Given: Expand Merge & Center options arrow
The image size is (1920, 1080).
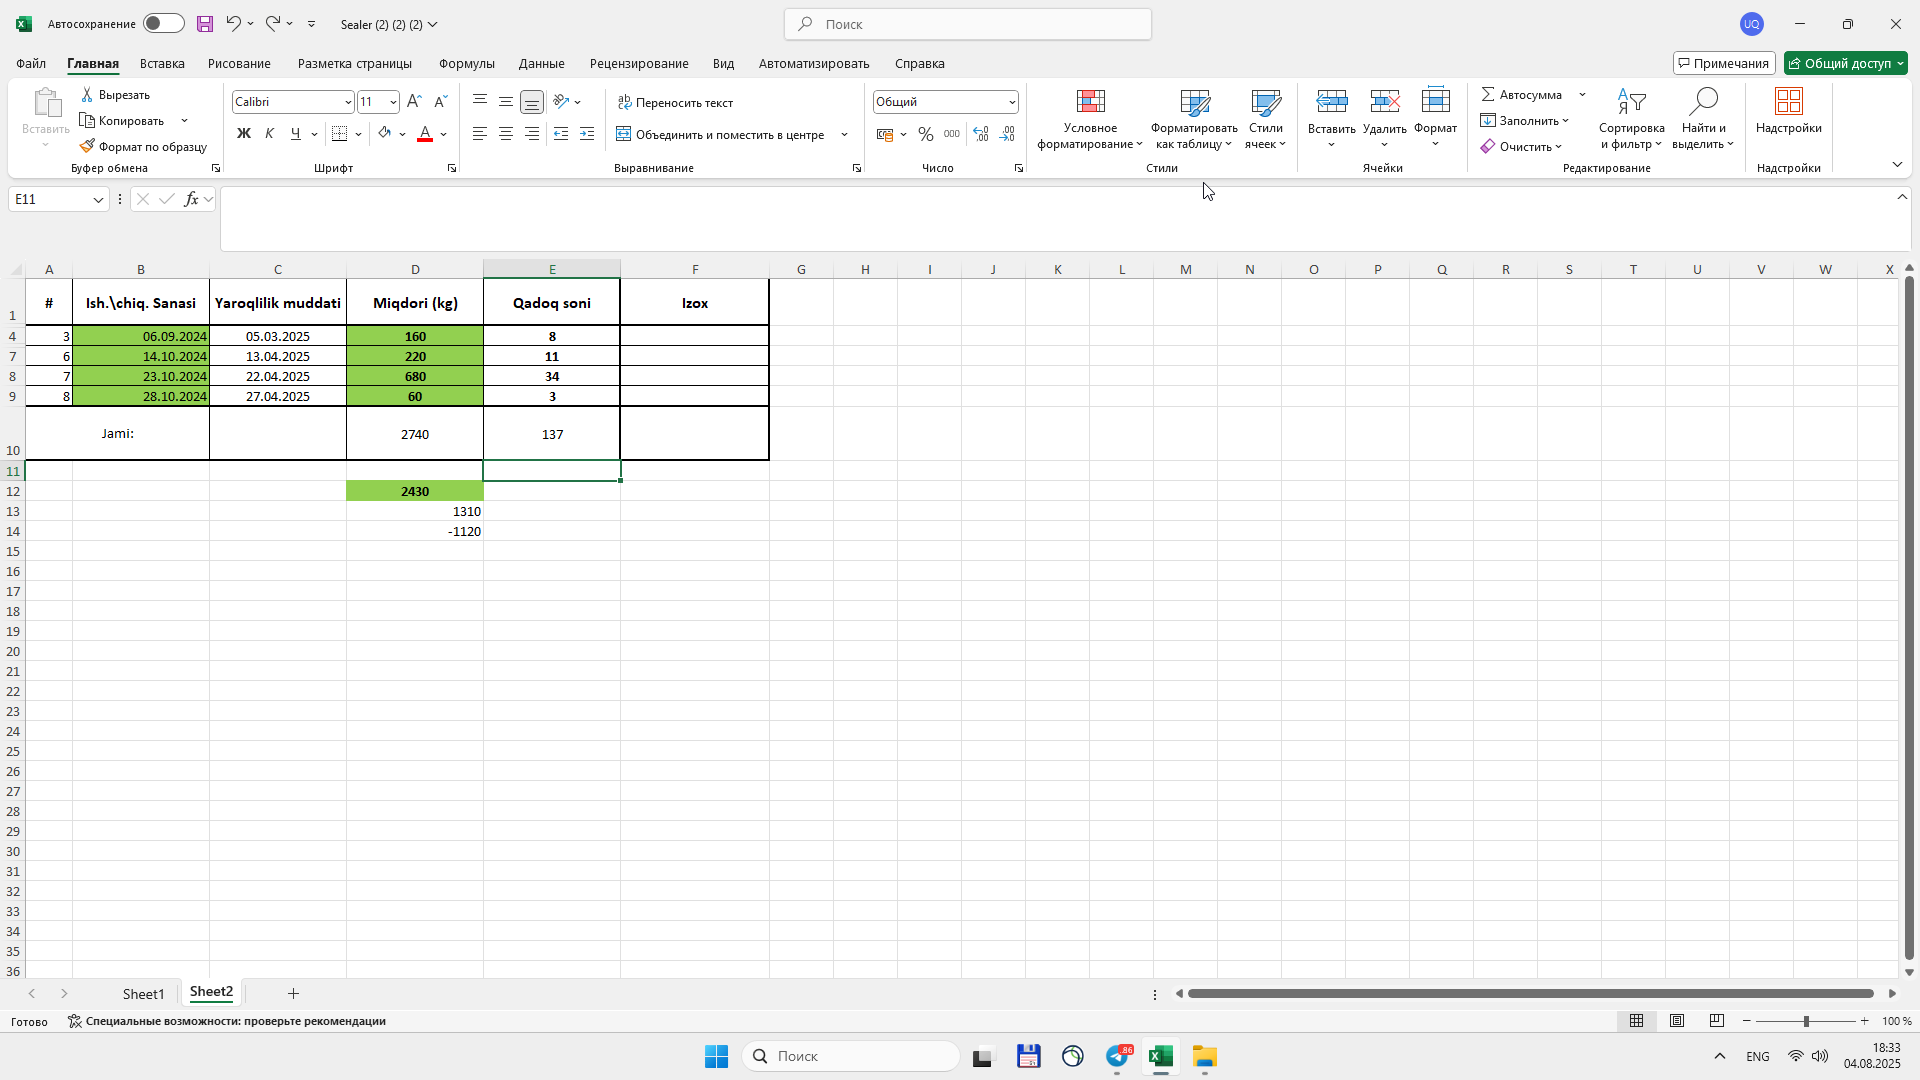Looking at the screenshot, I should [844, 134].
